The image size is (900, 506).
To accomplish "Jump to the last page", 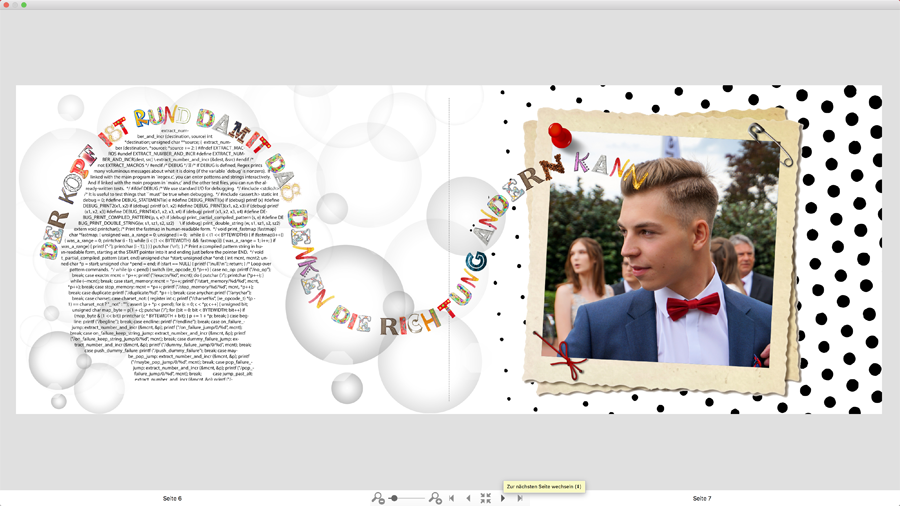I will click(x=519, y=498).
